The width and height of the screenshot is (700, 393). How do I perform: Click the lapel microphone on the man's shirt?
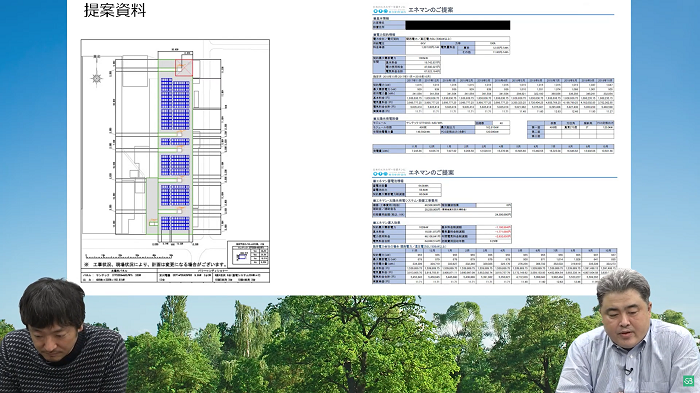629,371
